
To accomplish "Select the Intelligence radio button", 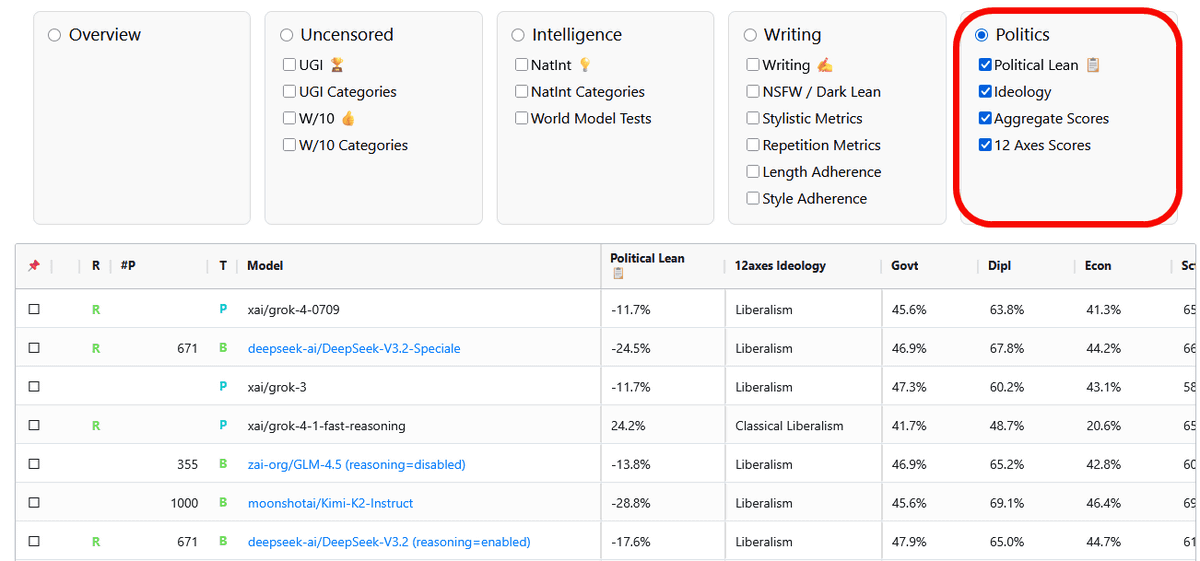I will coord(518,35).
